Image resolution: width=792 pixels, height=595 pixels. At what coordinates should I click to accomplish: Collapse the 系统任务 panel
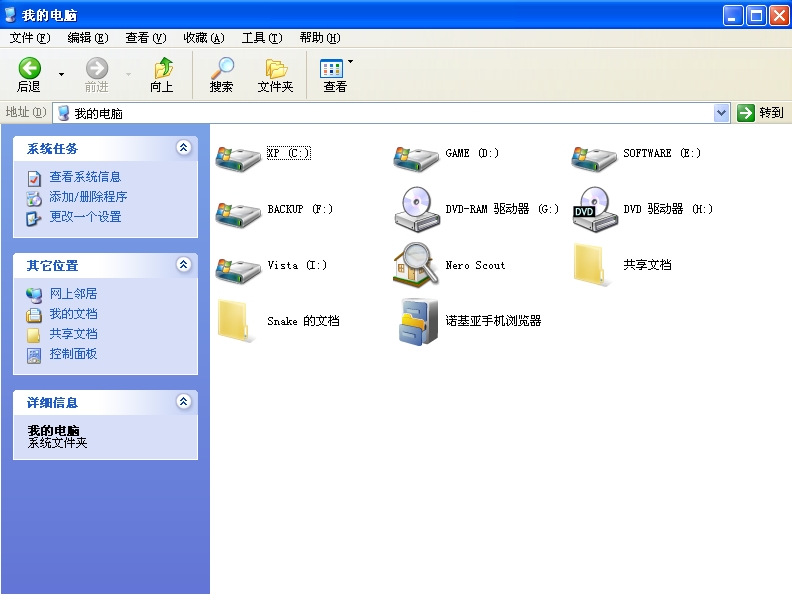click(x=183, y=148)
